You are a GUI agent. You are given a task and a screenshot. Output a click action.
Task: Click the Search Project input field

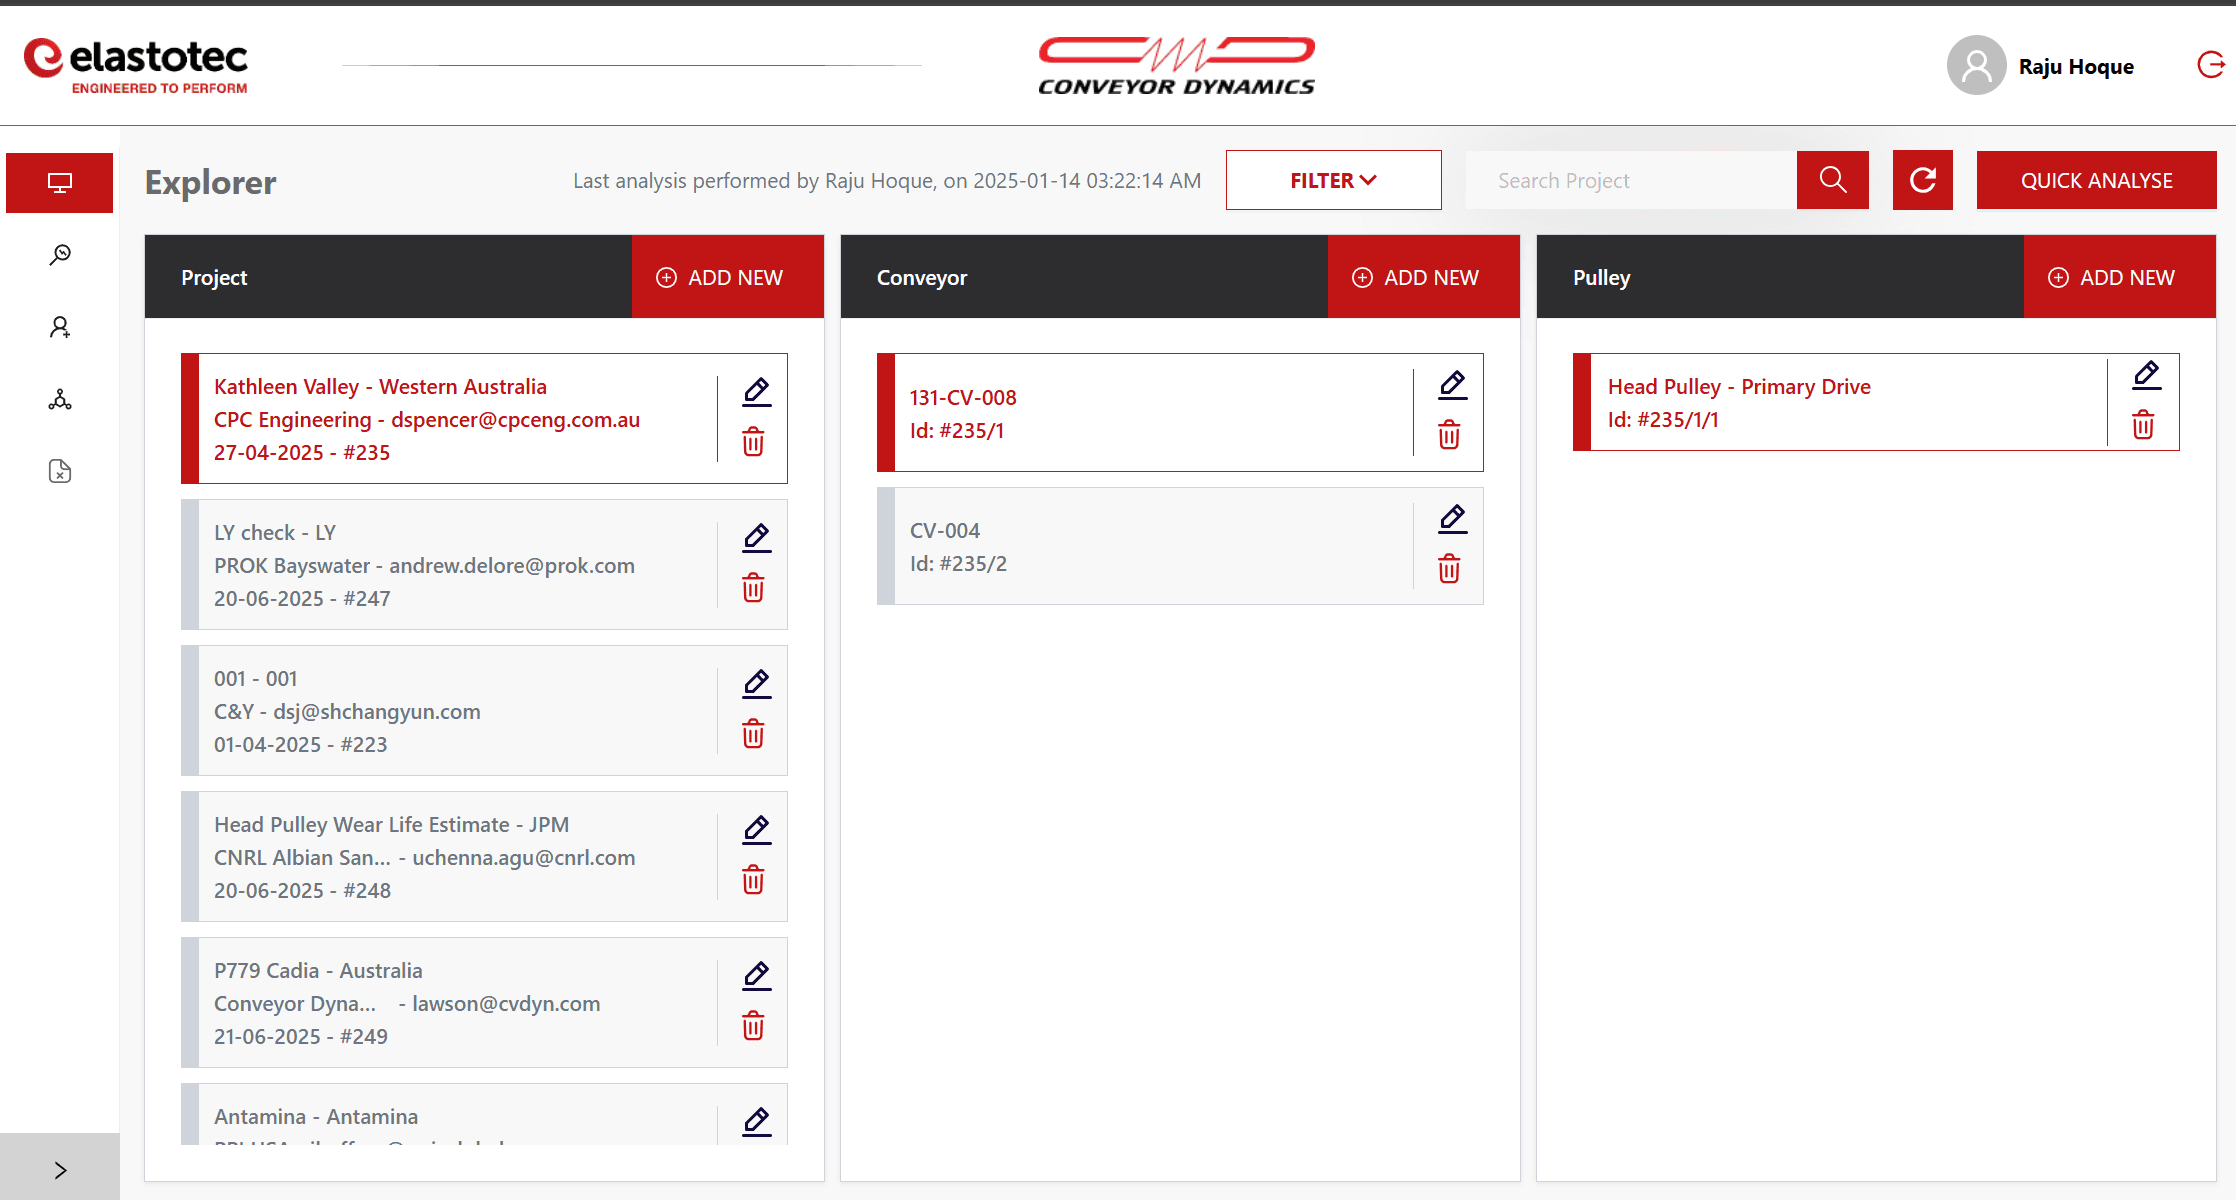tap(1630, 181)
